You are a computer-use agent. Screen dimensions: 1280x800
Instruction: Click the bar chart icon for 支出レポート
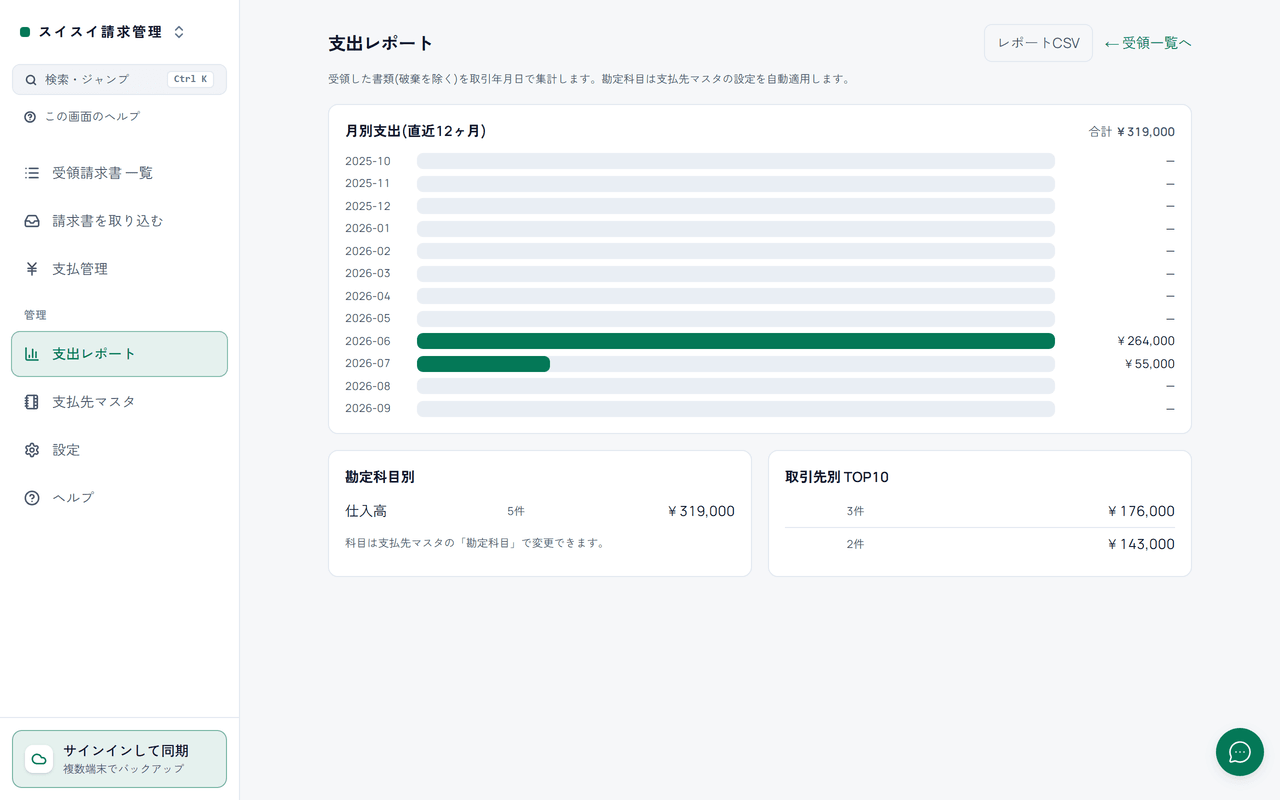pos(32,354)
